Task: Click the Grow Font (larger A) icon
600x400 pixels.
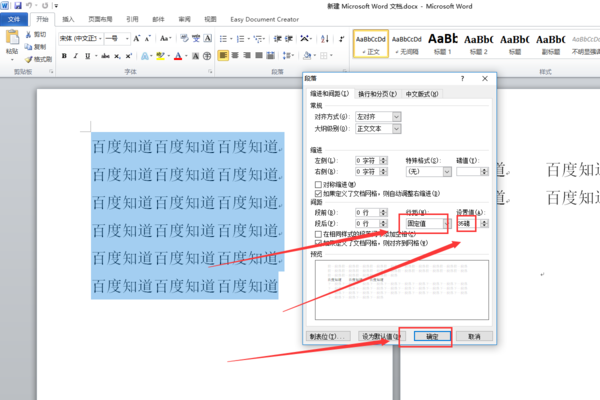Action: [137, 38]
